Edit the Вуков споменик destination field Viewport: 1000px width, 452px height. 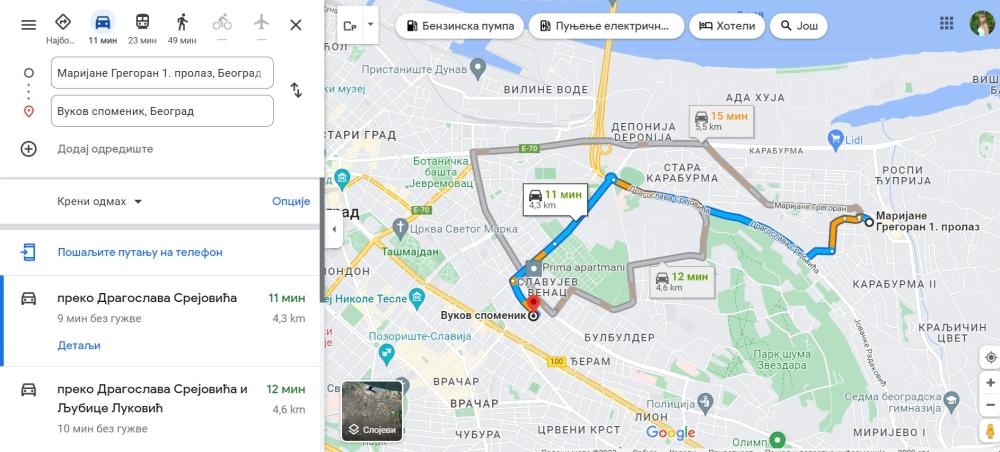(162, 111)
